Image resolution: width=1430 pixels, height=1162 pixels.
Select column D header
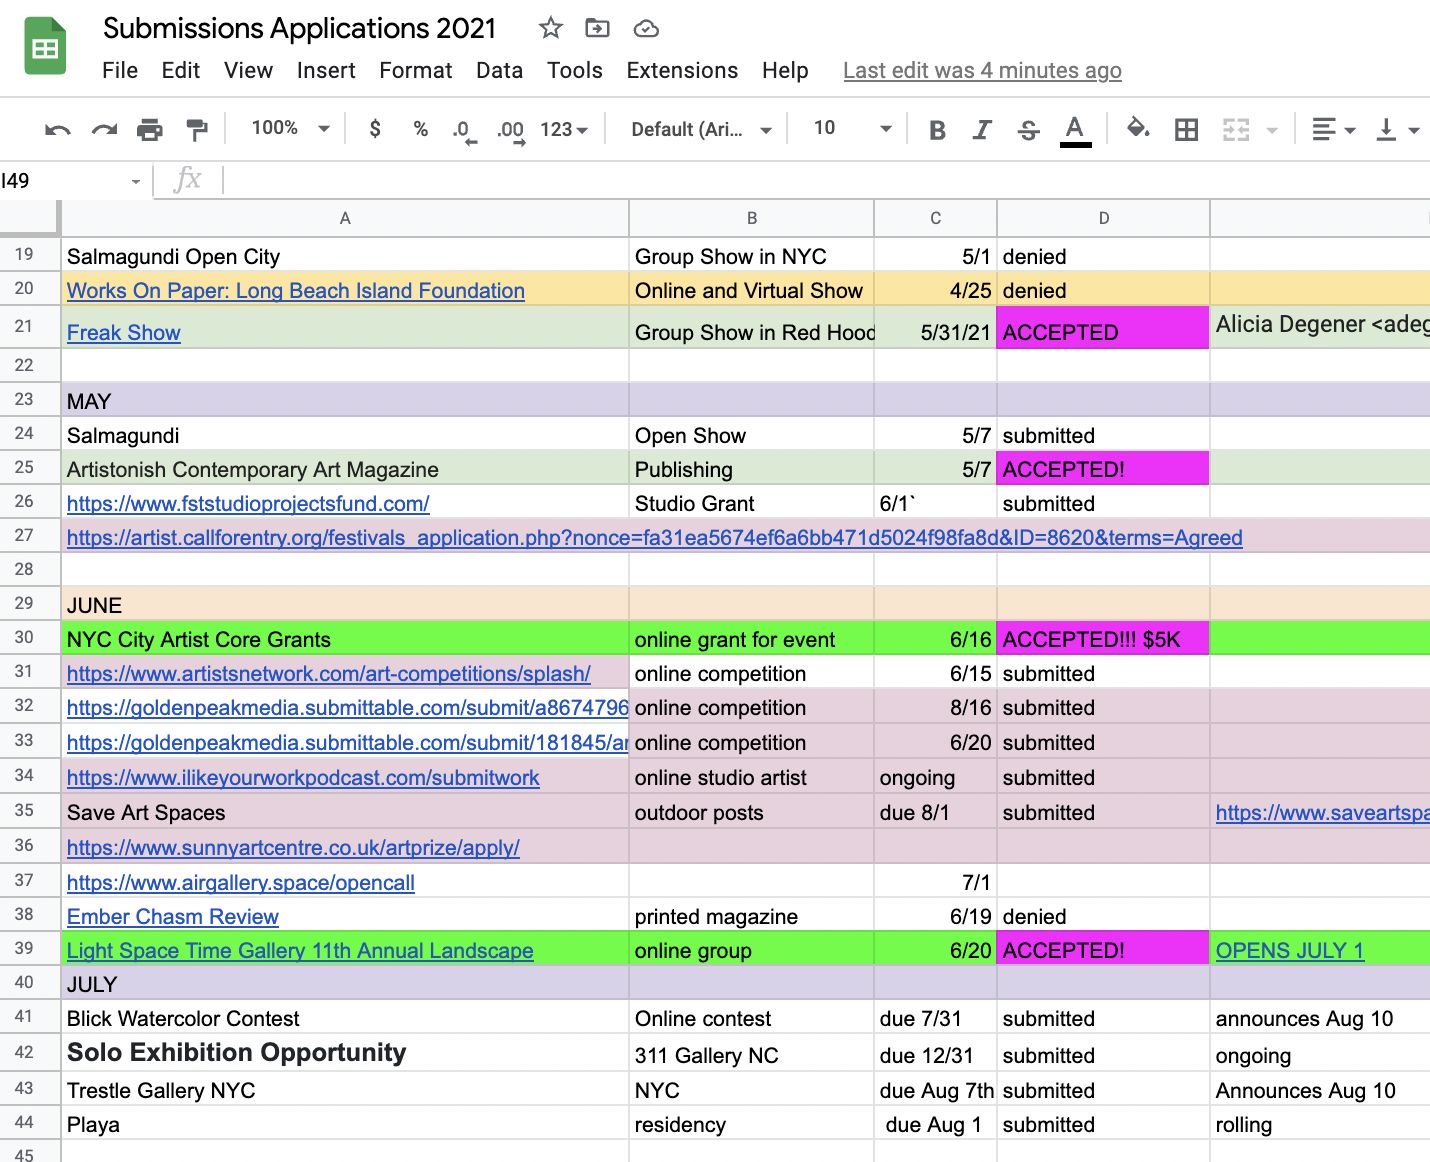click(x=1103, y=218)
